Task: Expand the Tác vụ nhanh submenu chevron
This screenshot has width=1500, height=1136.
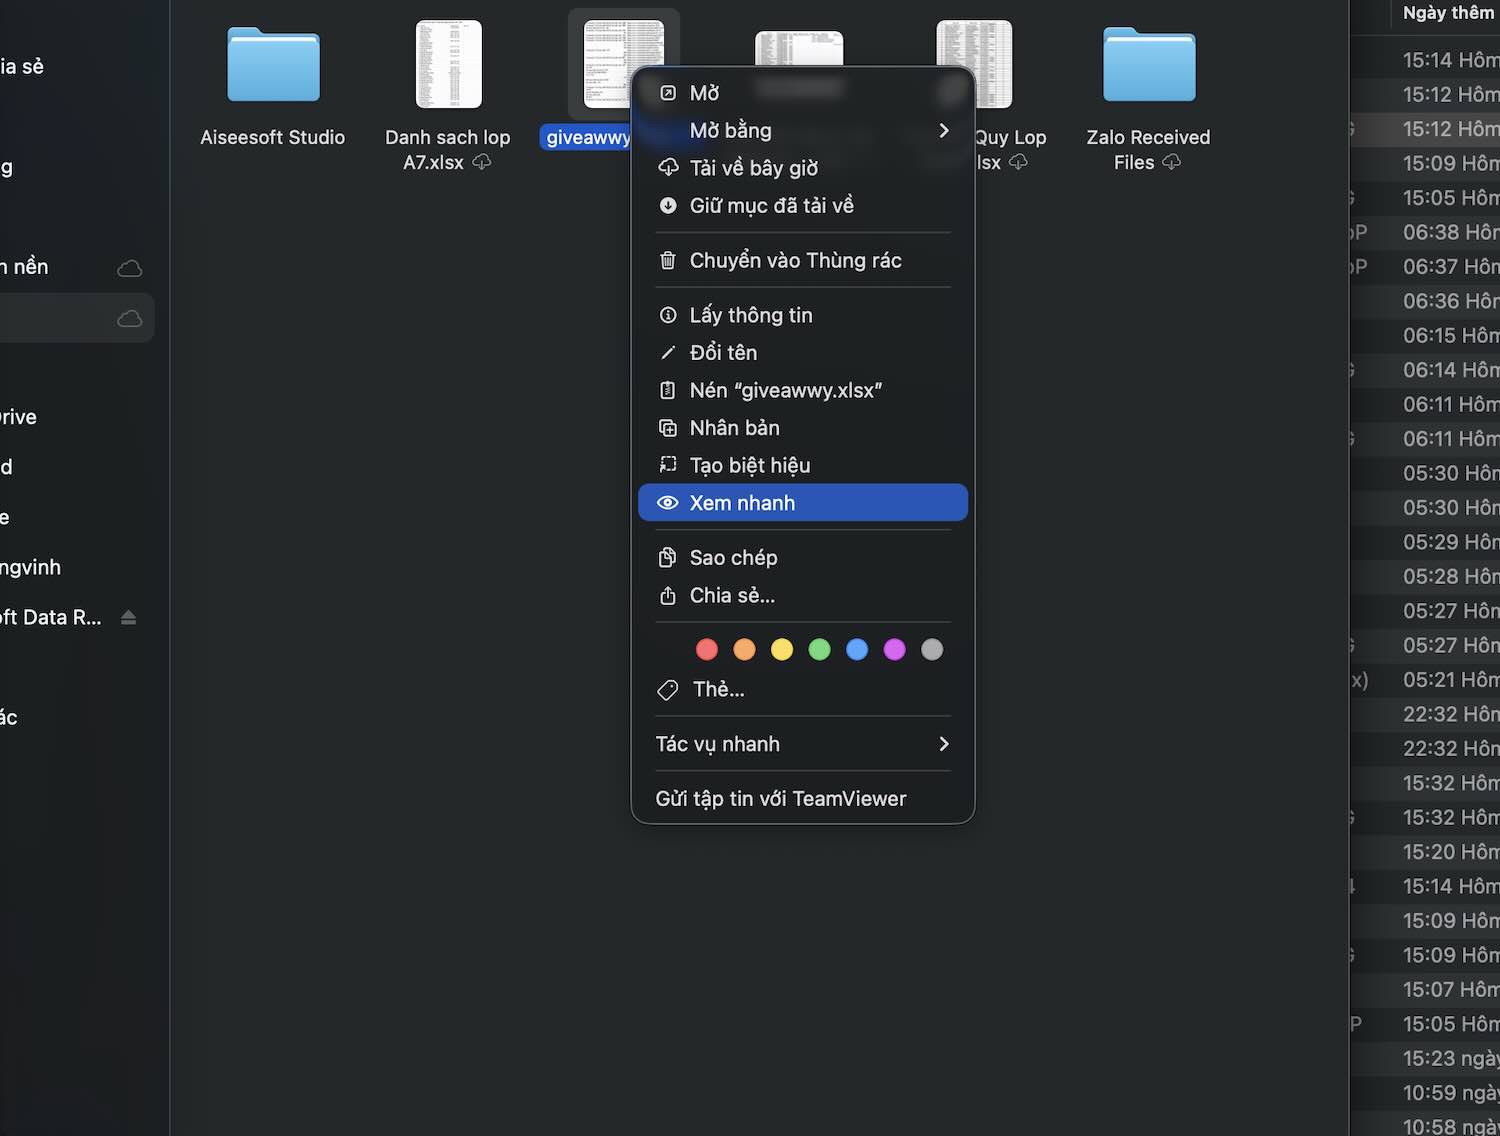Action: pos(943,744)
